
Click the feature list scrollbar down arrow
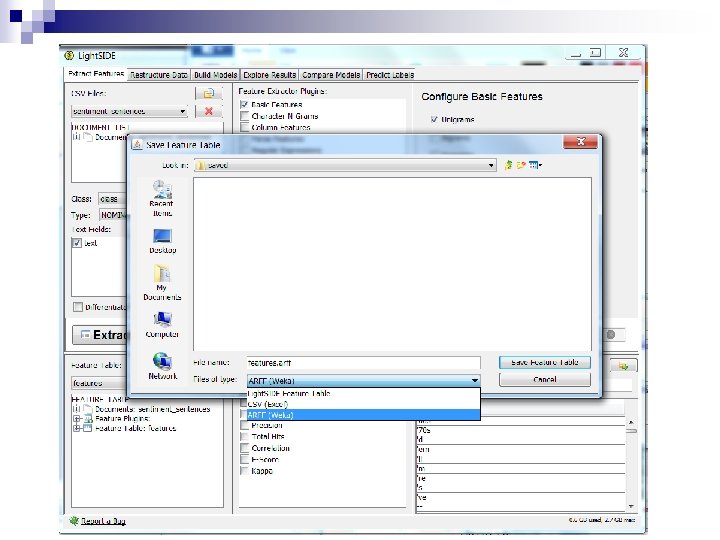(631, 506)
